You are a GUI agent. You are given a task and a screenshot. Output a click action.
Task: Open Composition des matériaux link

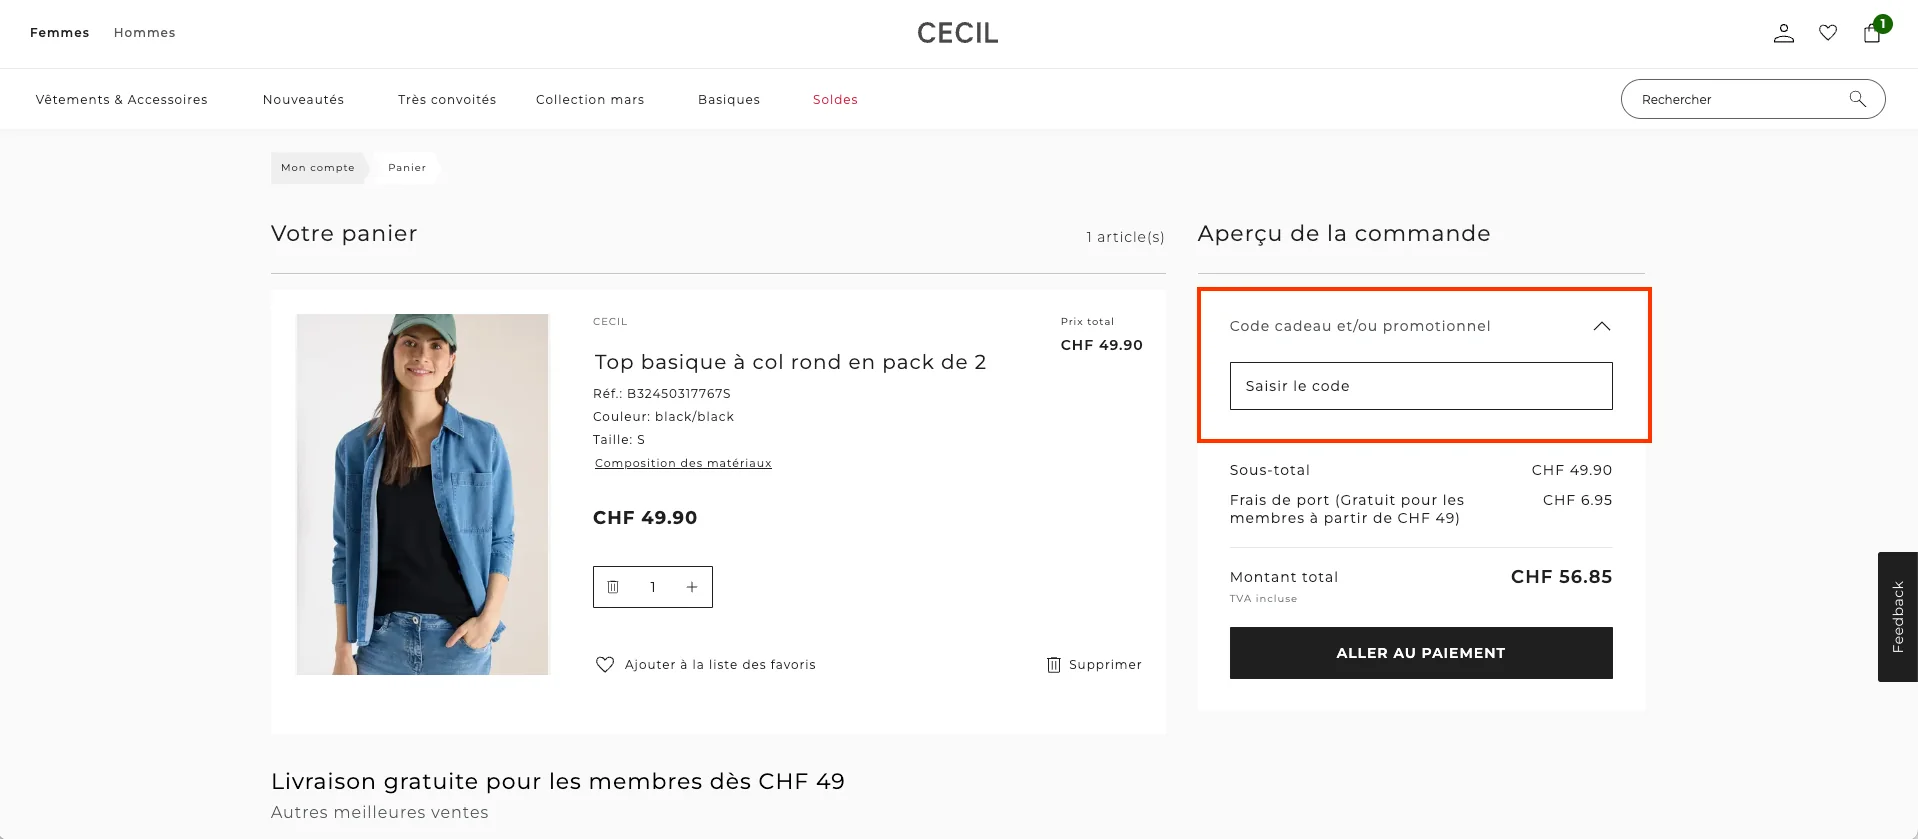click(683, 462)
